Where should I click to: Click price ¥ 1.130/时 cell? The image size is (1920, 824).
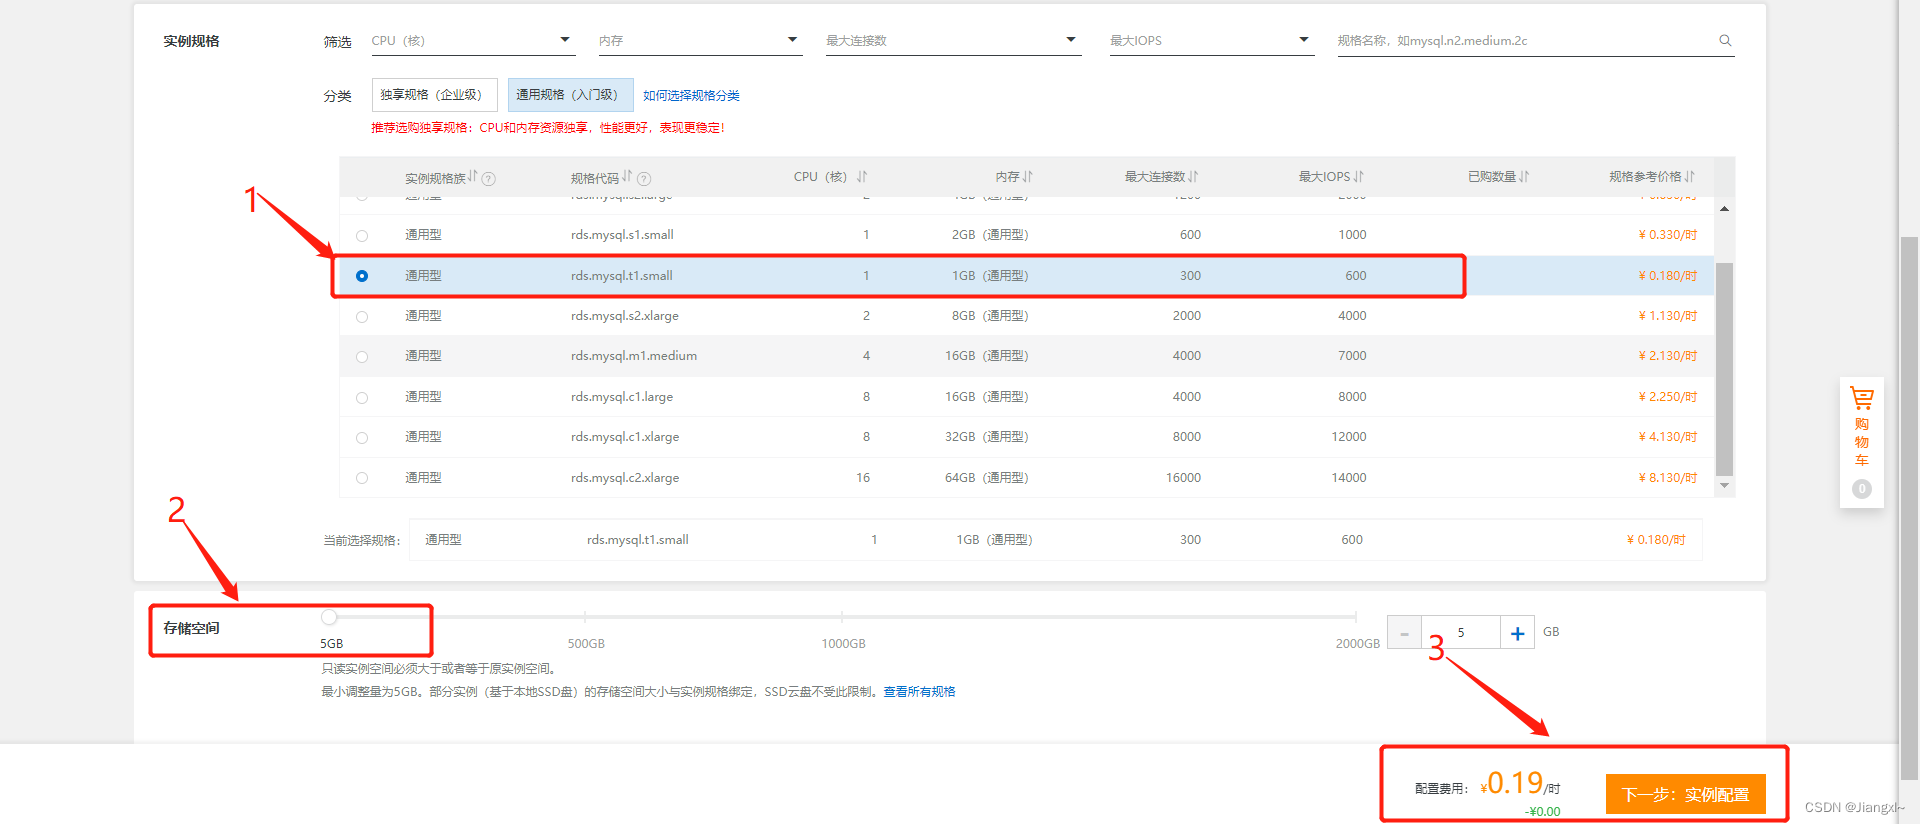click(1667, 316)
